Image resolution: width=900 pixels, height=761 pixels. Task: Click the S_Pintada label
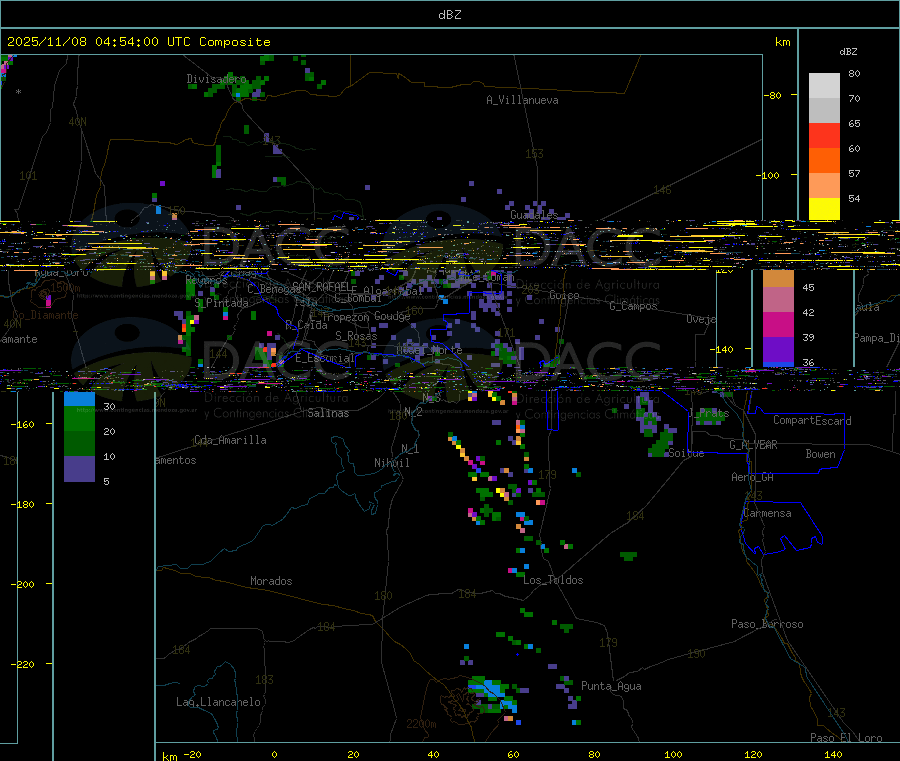pyautogui.click(x=222, y=302)
